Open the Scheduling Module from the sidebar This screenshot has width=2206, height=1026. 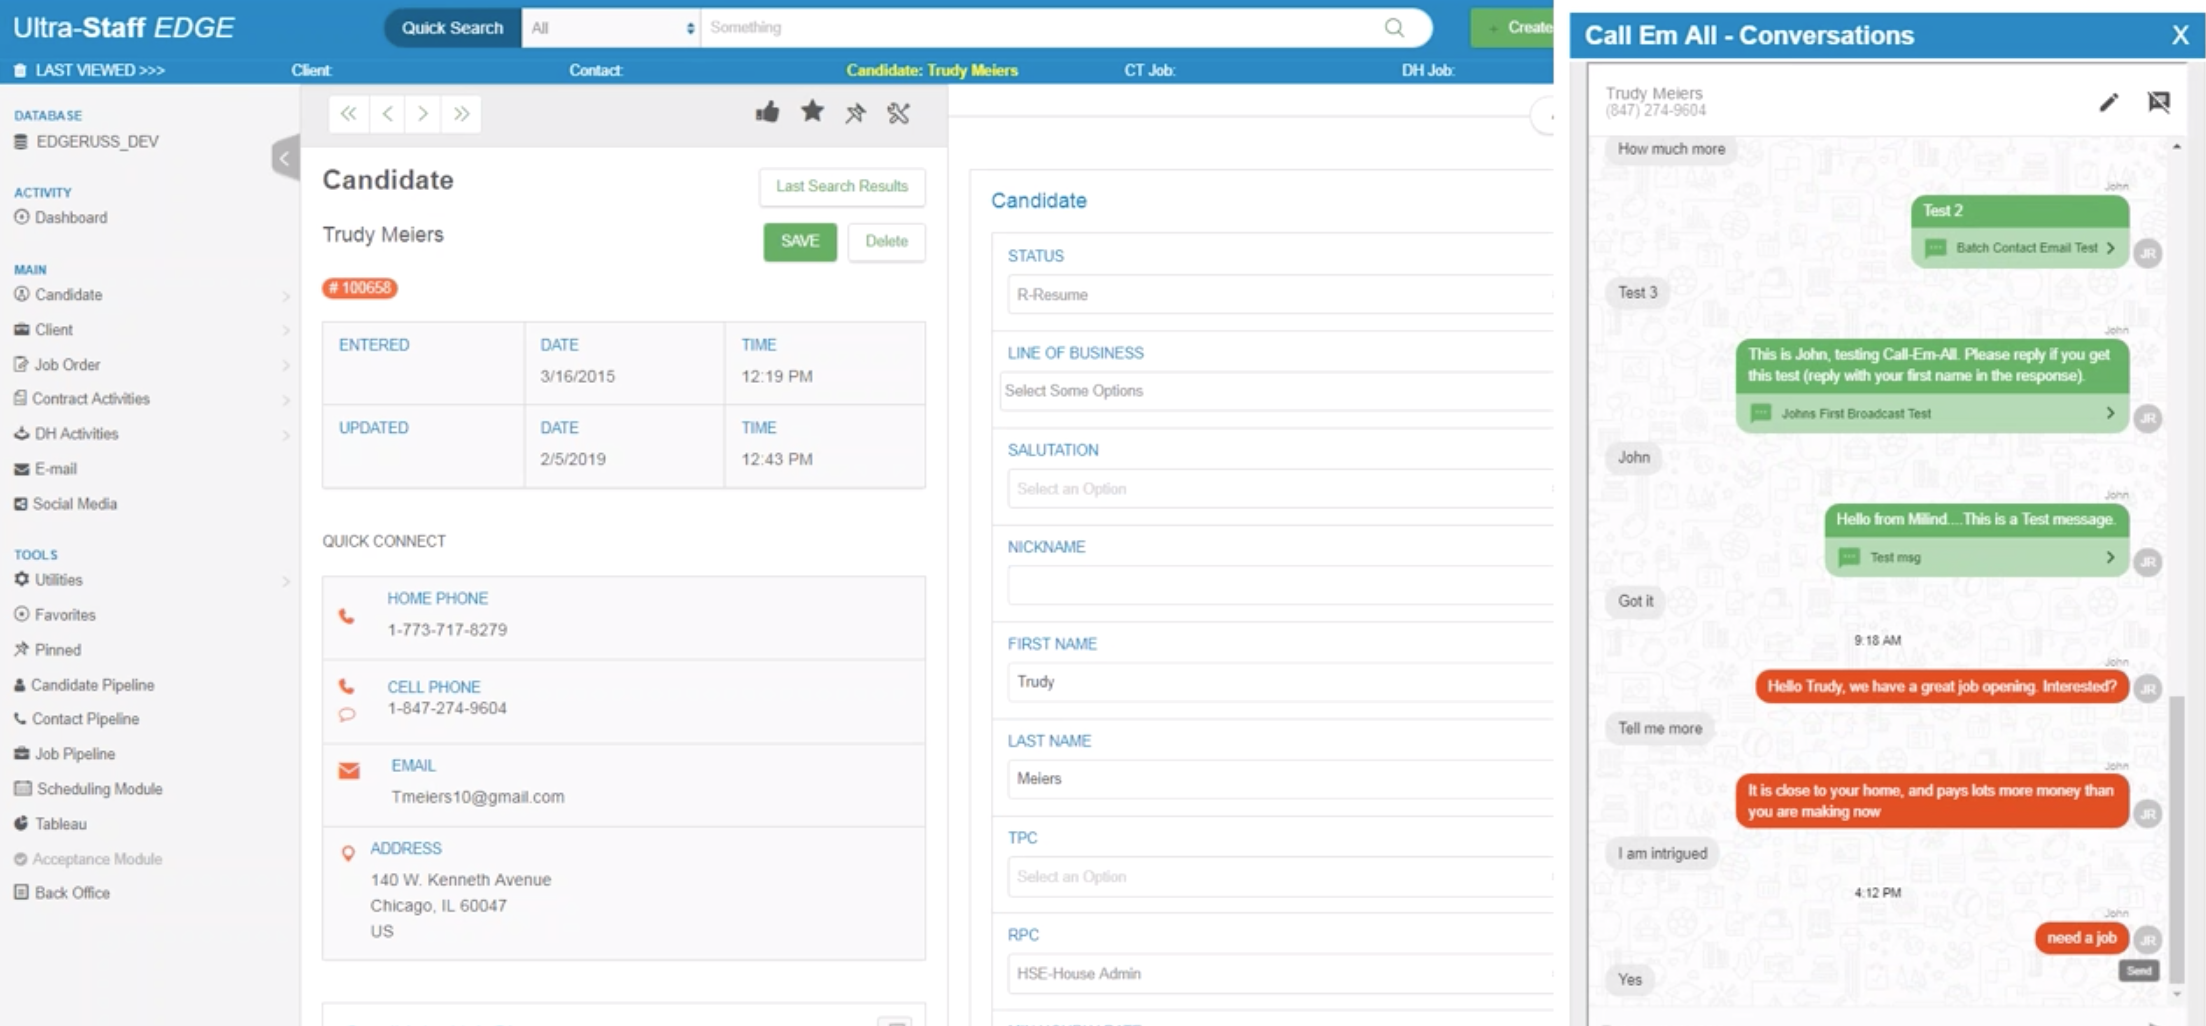click(99, 788)
